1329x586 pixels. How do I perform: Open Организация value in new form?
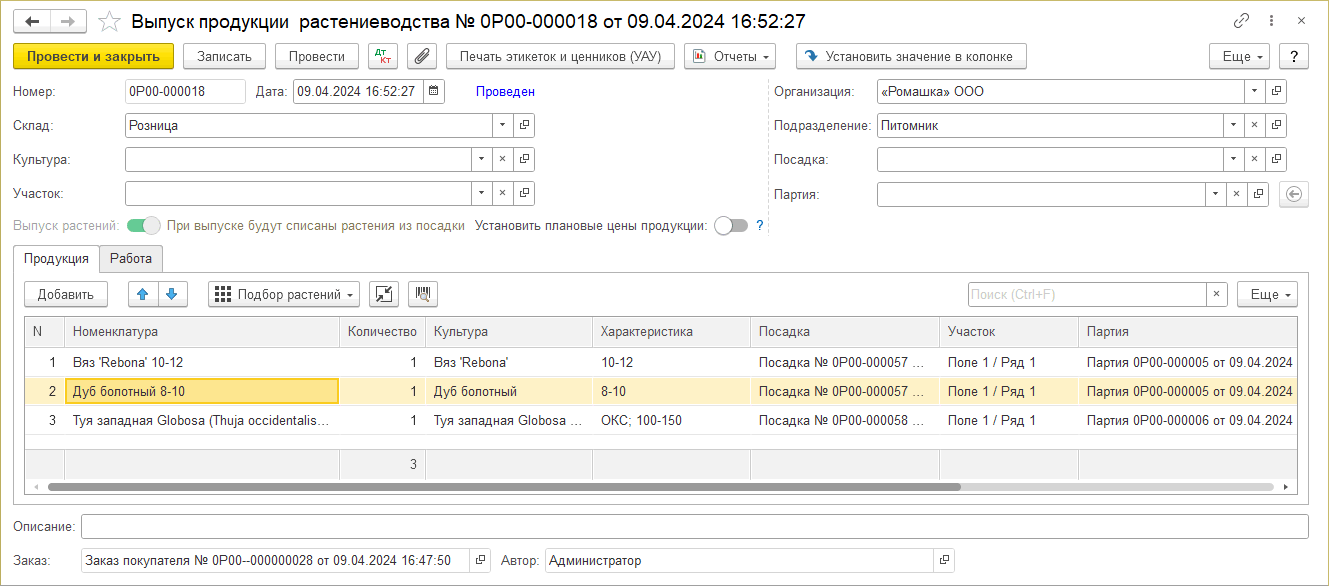pyautogui.click(x=1277, y=91)
